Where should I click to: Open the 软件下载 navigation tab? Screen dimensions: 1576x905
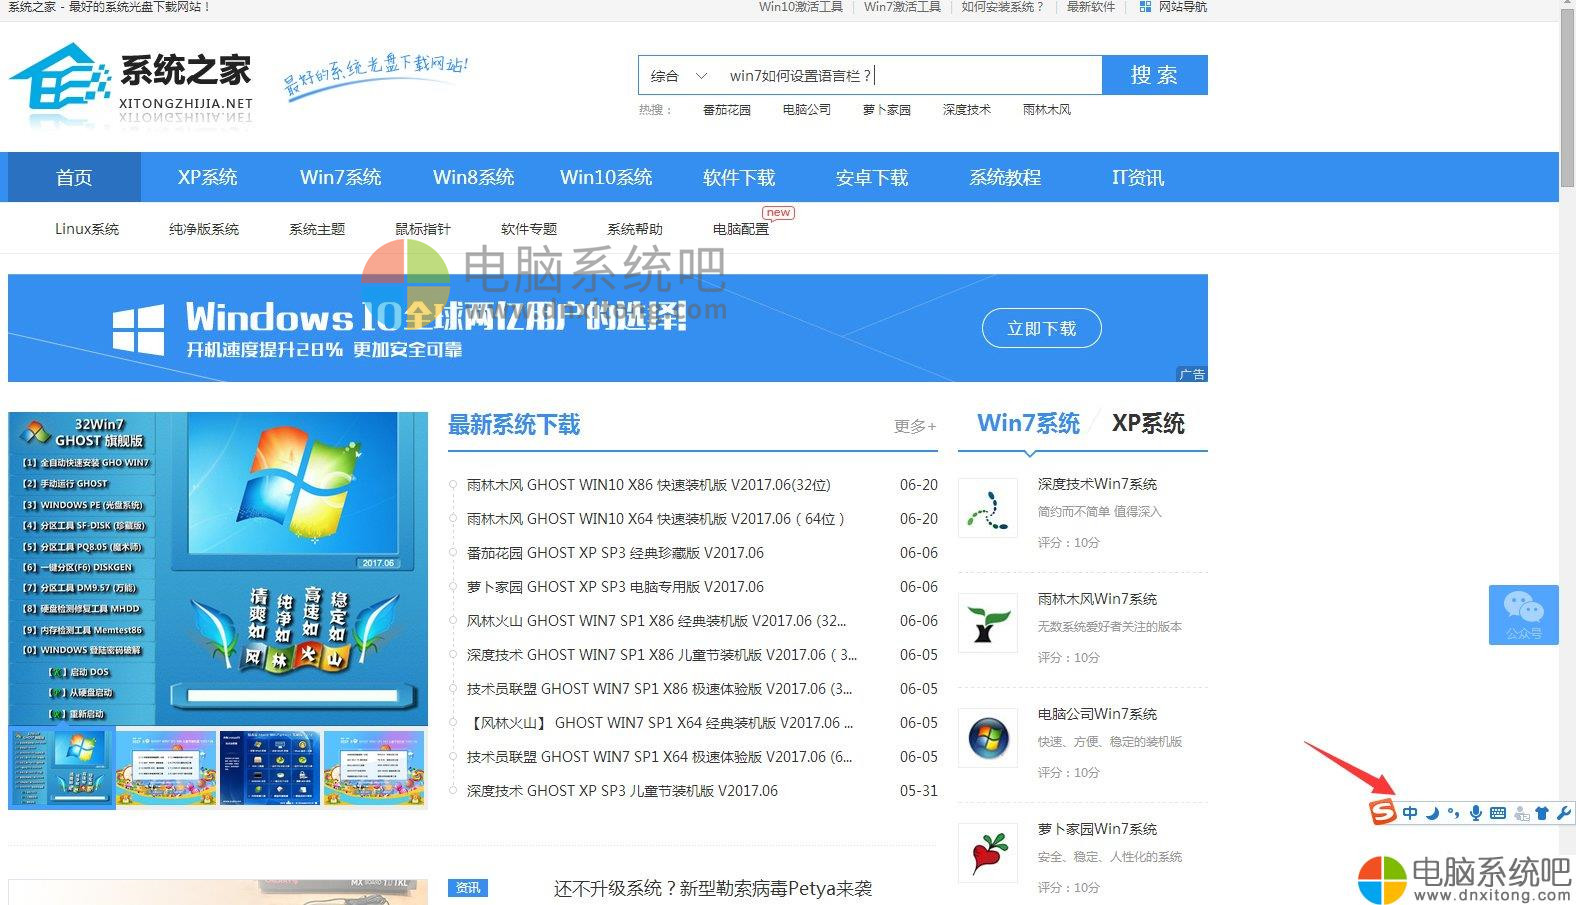pyautogui.click(x=739, y=177)
